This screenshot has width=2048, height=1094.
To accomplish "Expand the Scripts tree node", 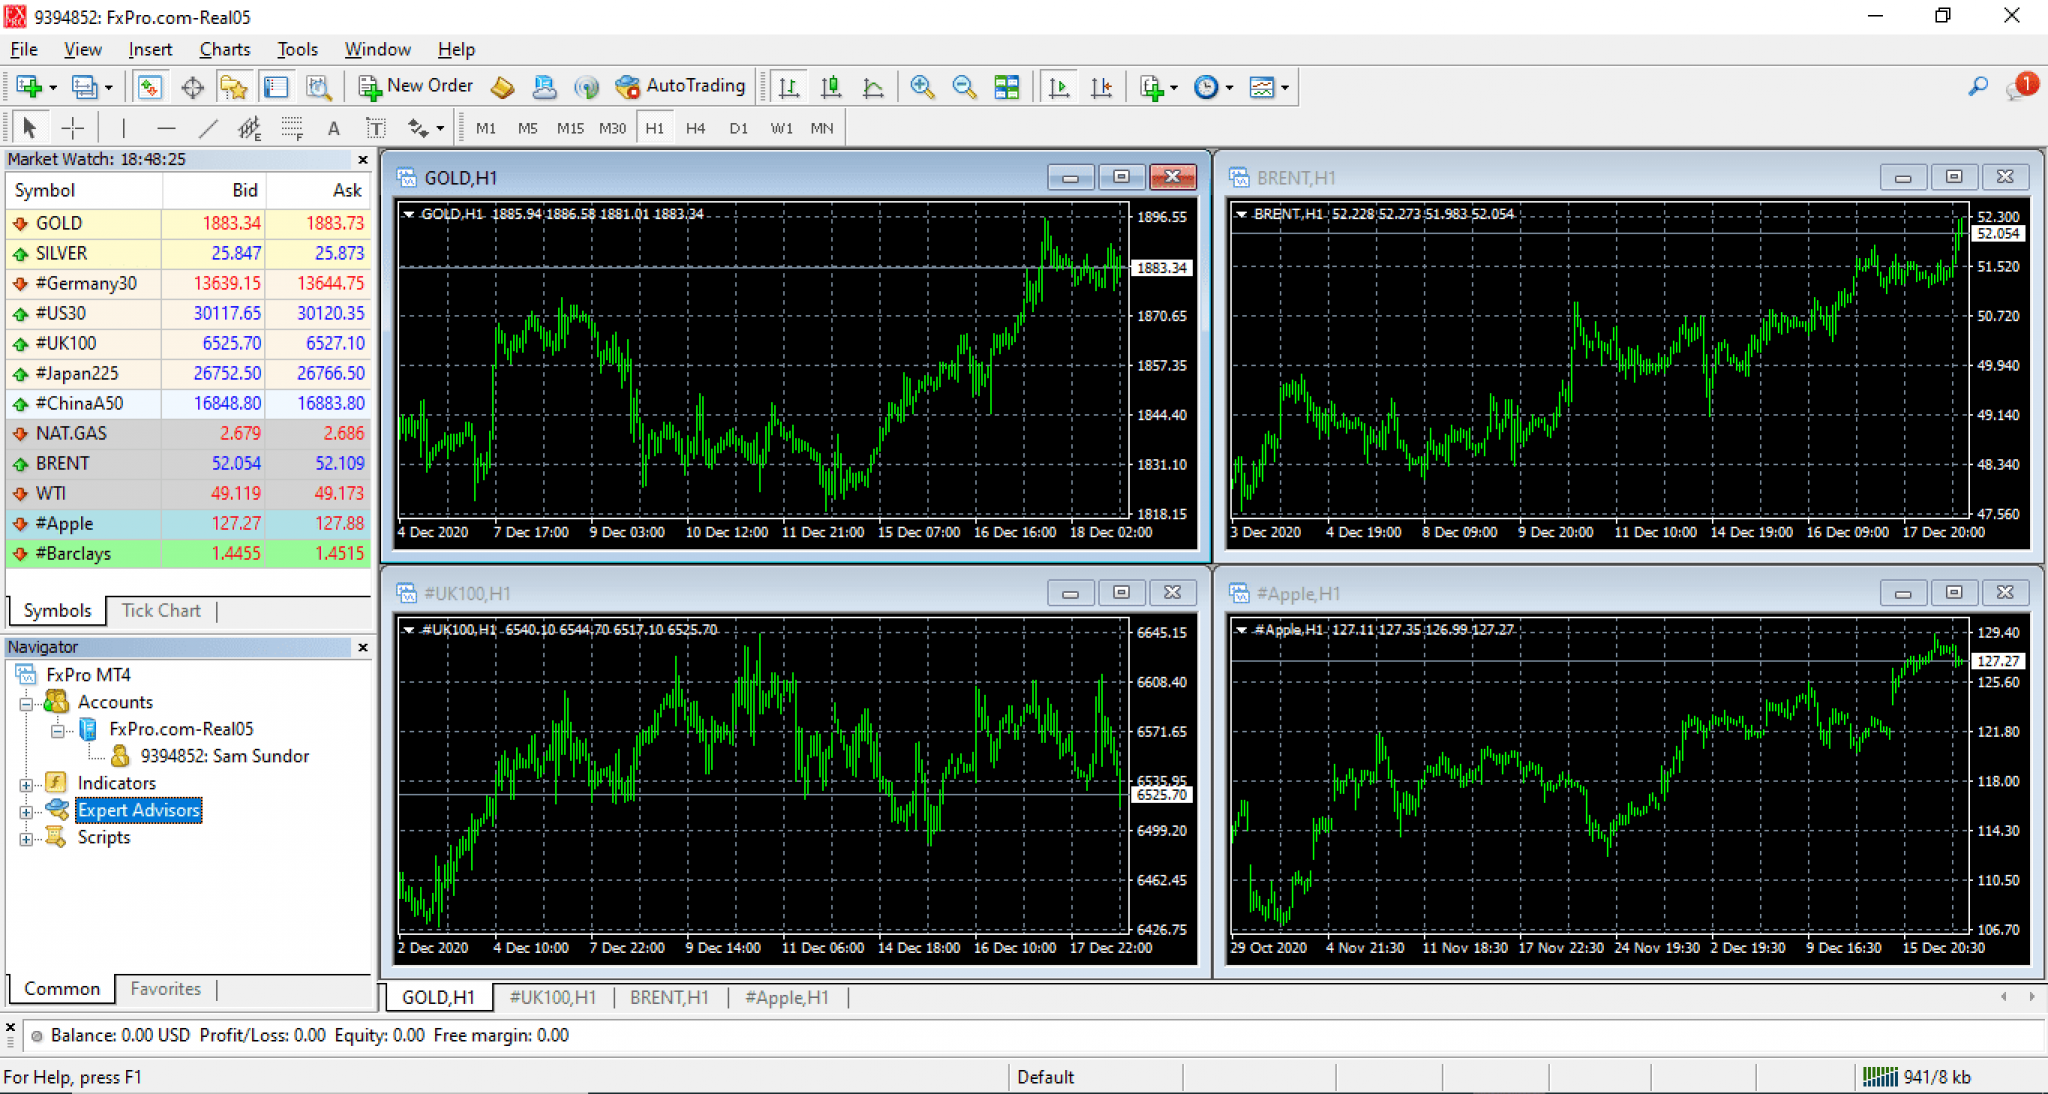I will [26, 838].
